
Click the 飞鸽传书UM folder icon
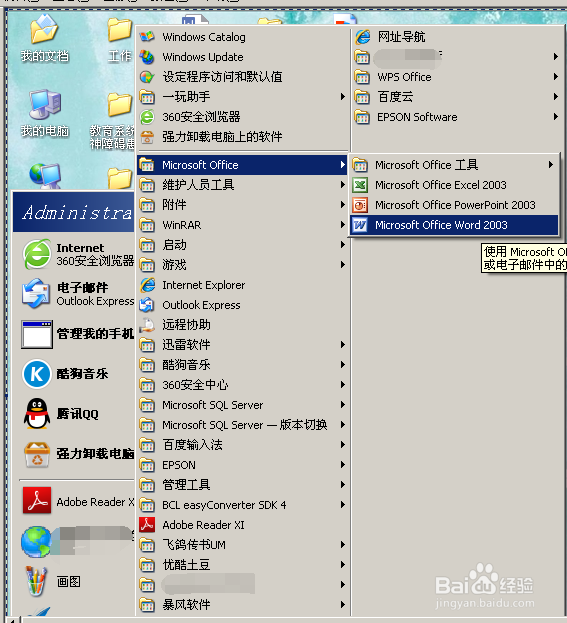147,545
